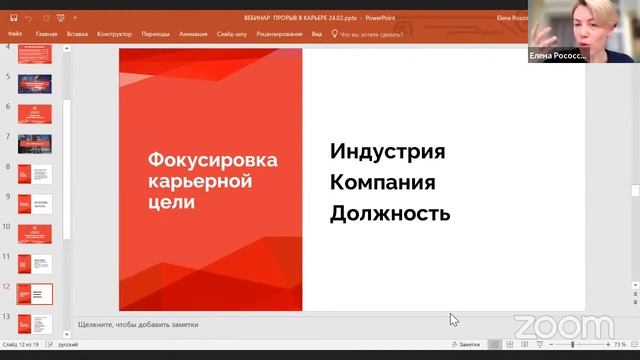Screen dimensions: 640x360
Task: Click the Redo icon in title bar
Action: [x=46, y=18]
